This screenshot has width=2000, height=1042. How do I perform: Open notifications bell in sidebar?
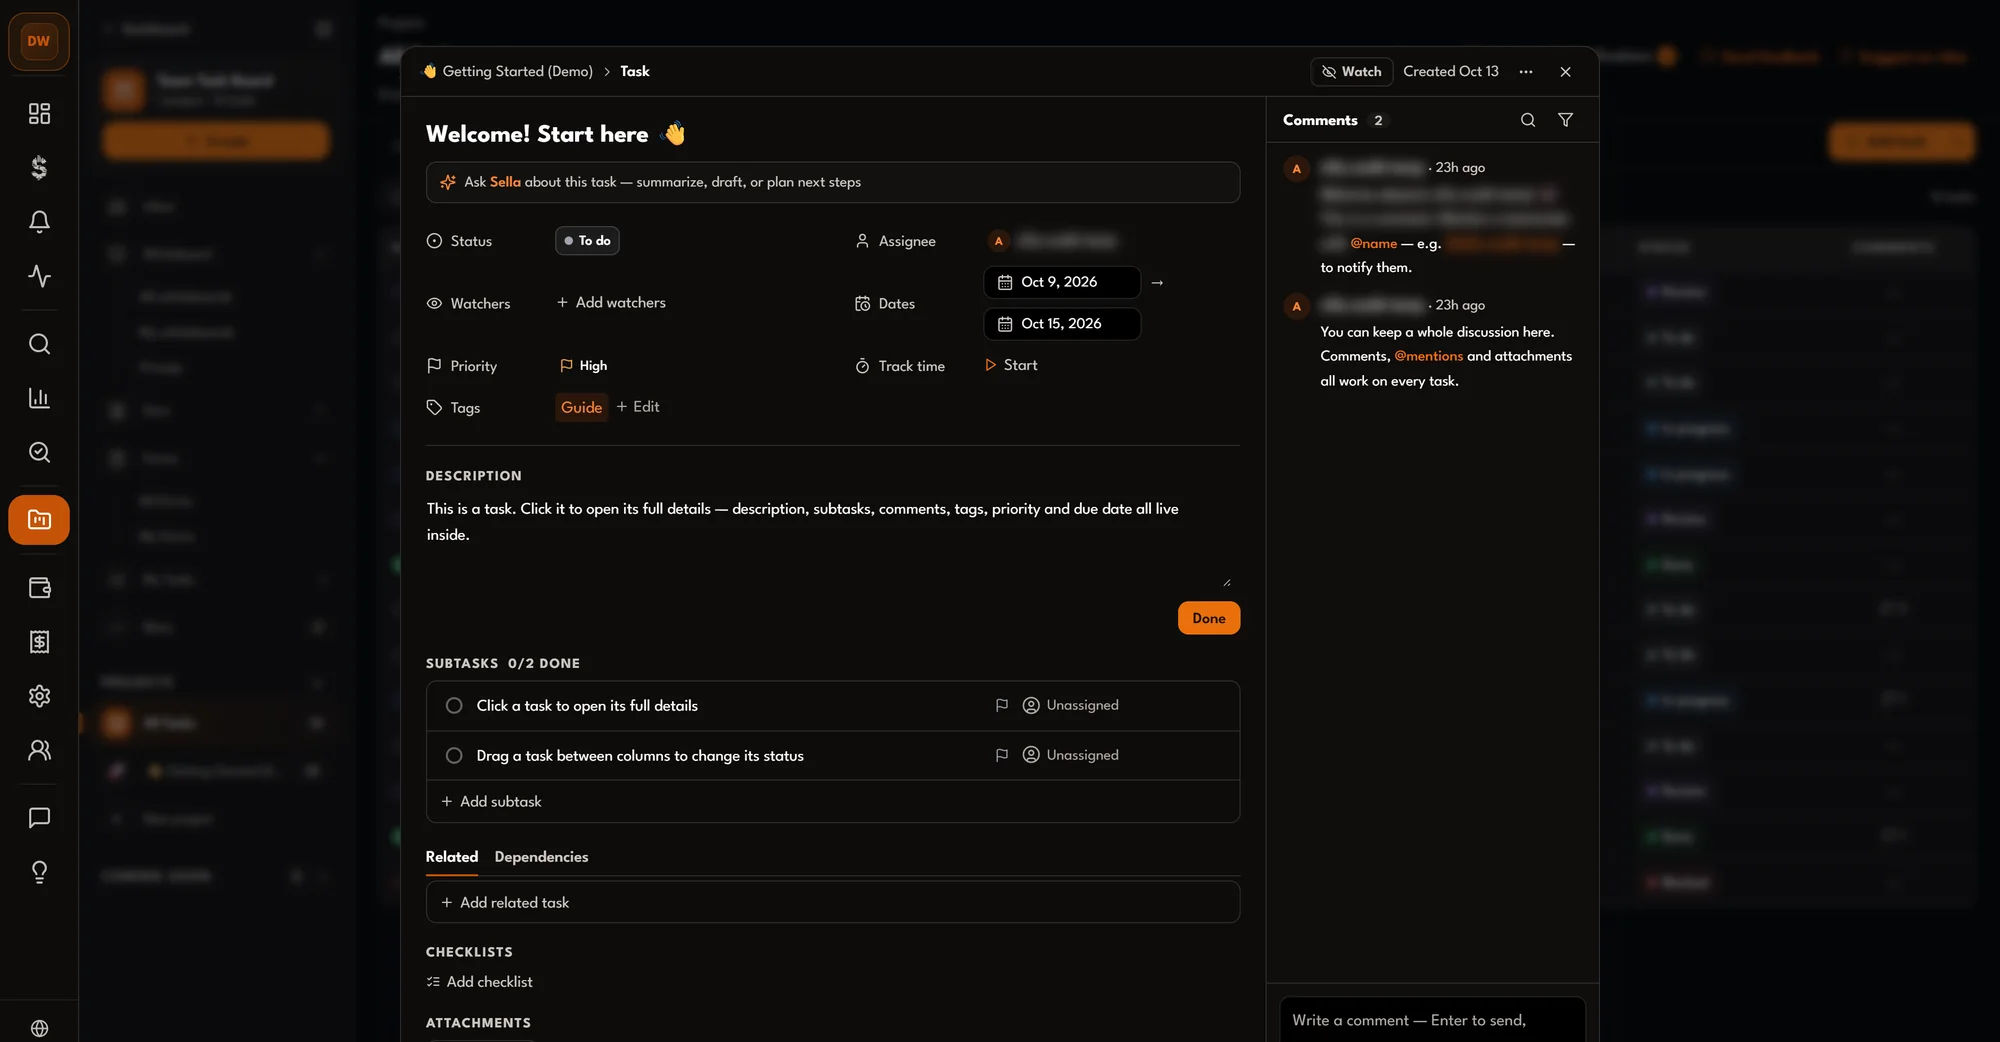(x=39, y=221)
